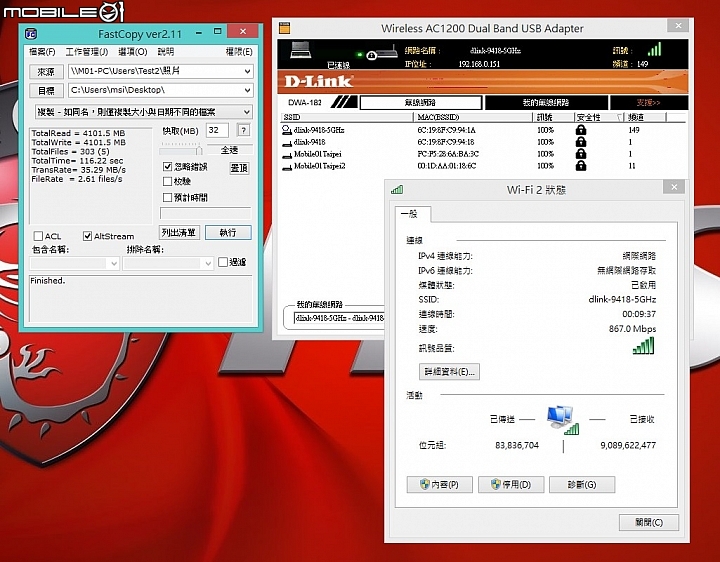The image size is (720, 562).
Task: Select the dlink-9418 network name
Action: click(309, 142)
